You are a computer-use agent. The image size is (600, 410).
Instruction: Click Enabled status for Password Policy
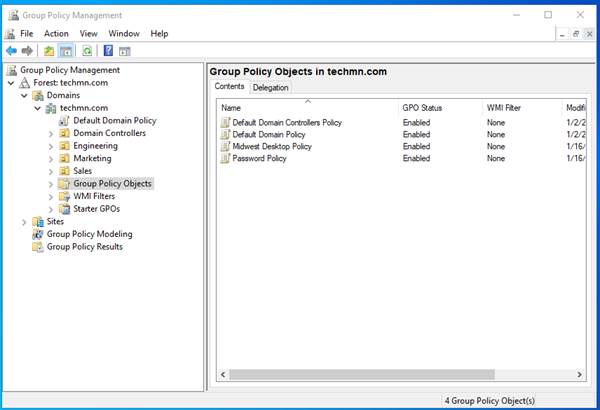(x=416, y=158)
